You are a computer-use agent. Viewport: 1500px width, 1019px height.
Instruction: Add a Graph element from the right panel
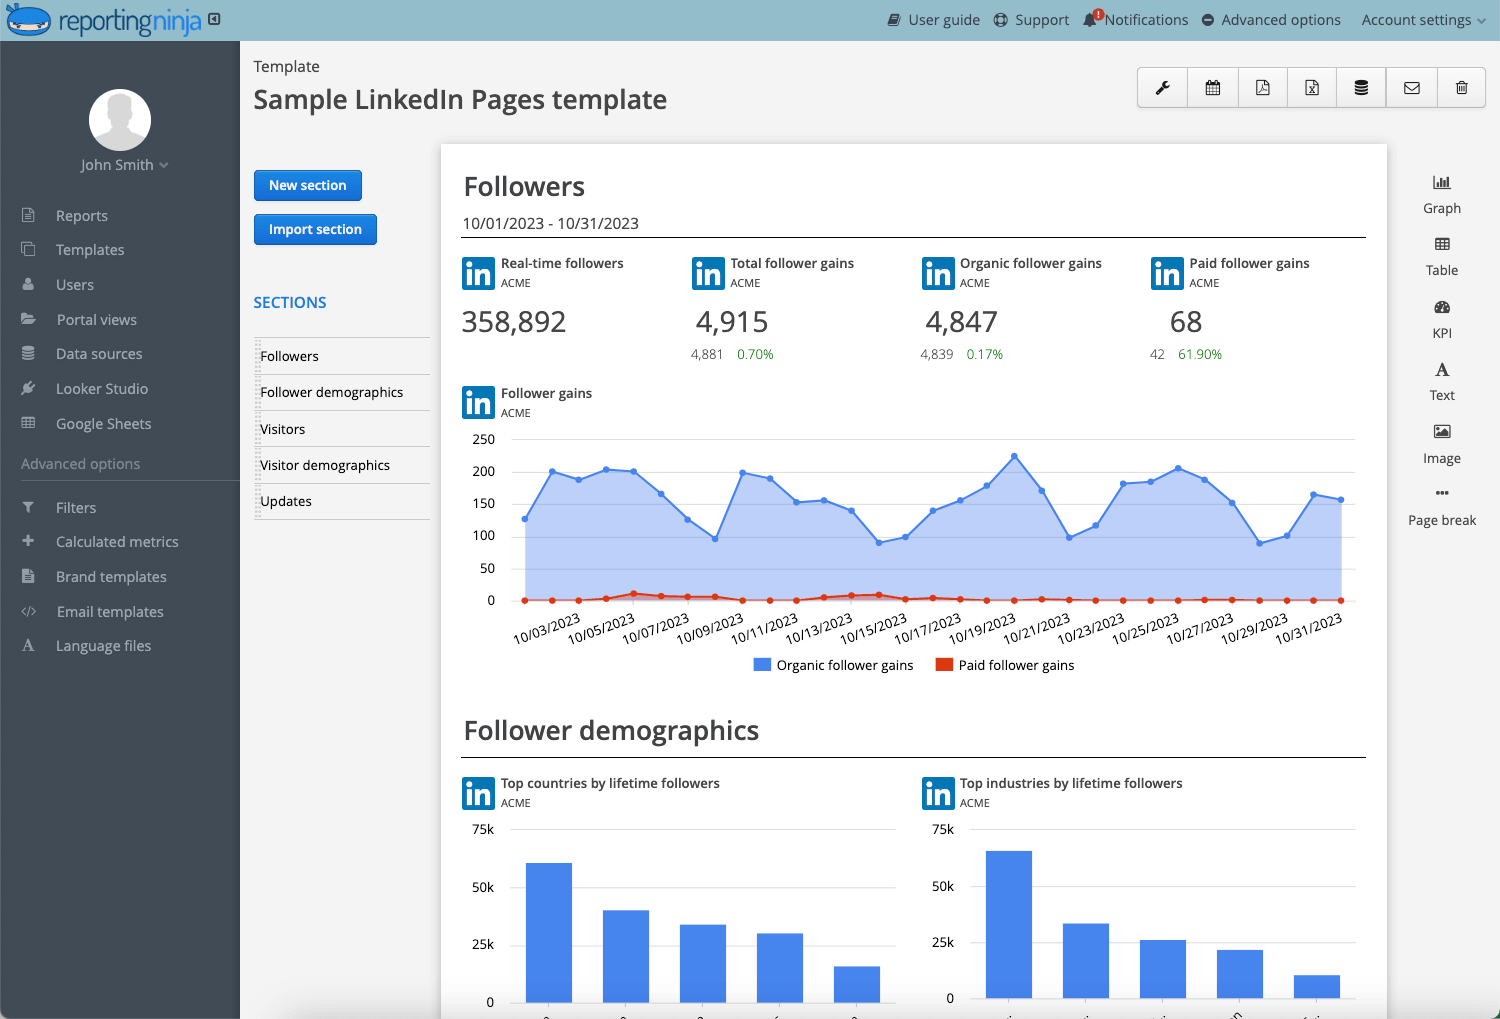click(x=1441, y=195)
